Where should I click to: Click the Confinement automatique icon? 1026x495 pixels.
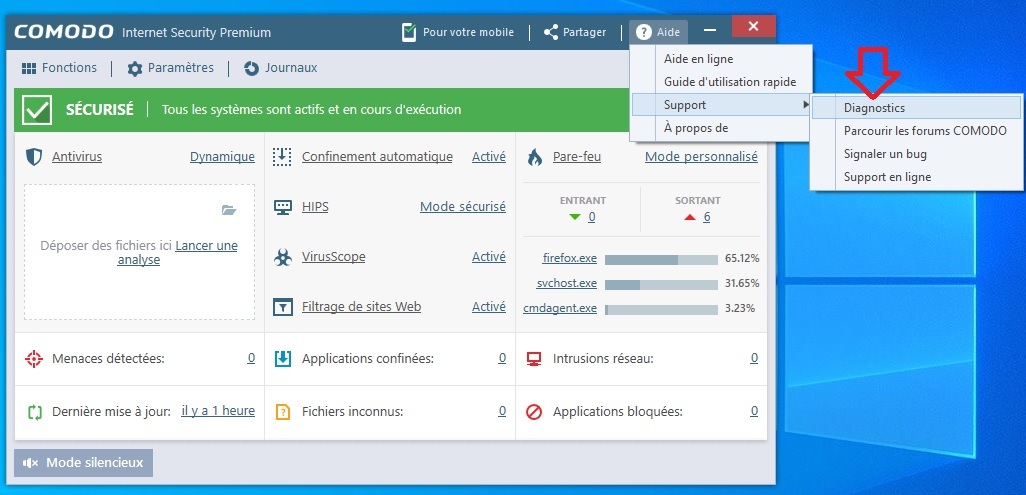click(283, 157)
